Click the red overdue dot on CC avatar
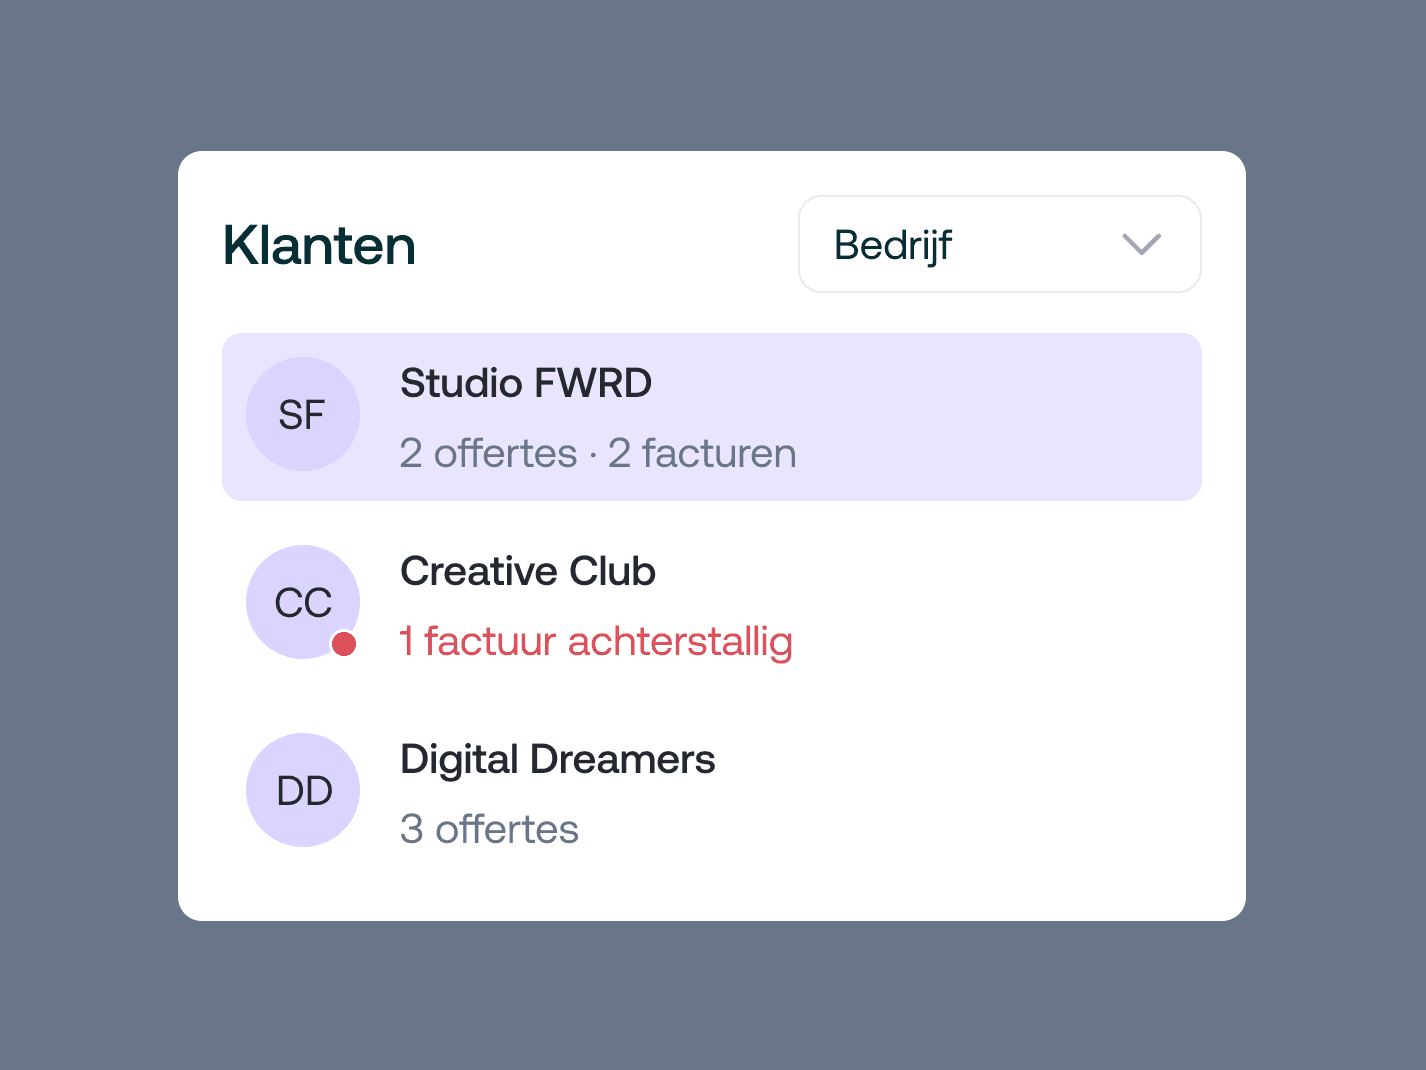1426x1070 pixels. 344,644
